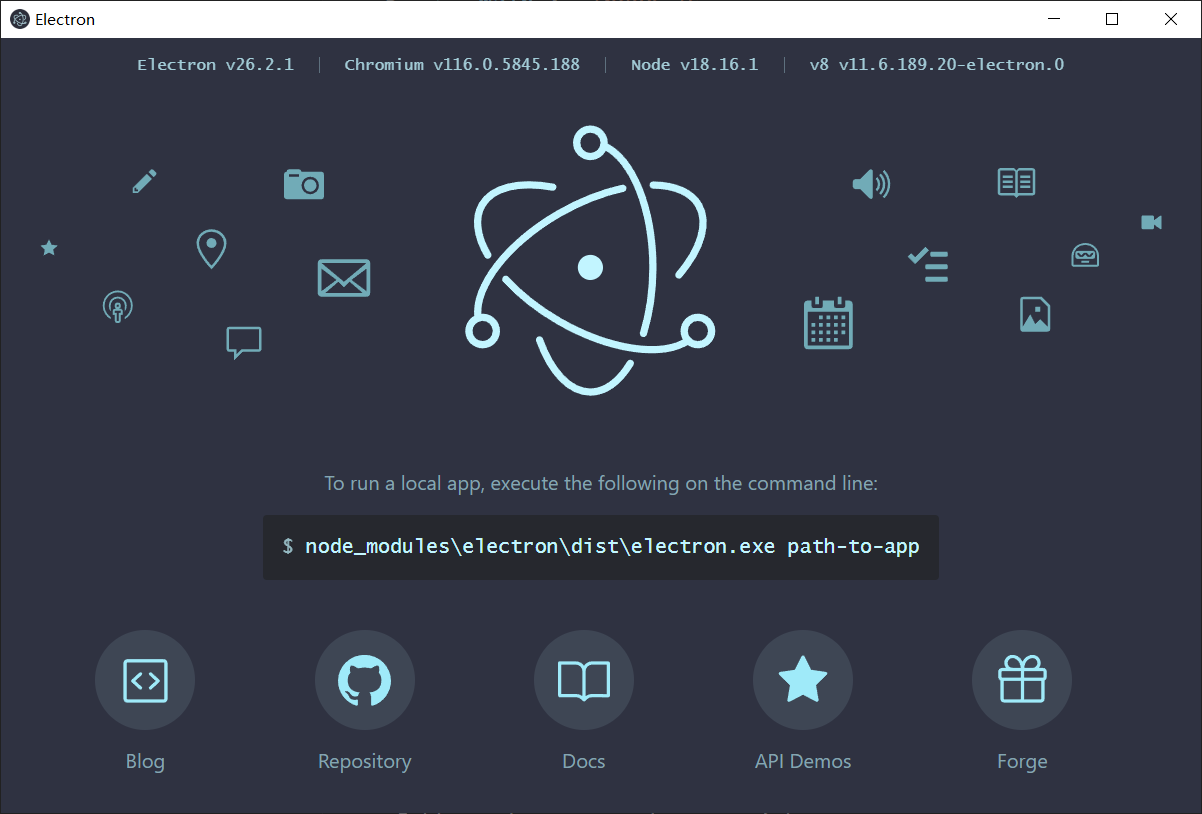Screen dimensions: 1202x814
Task: Click the podcast broadcast icon
Action: [x=118, y=306]
